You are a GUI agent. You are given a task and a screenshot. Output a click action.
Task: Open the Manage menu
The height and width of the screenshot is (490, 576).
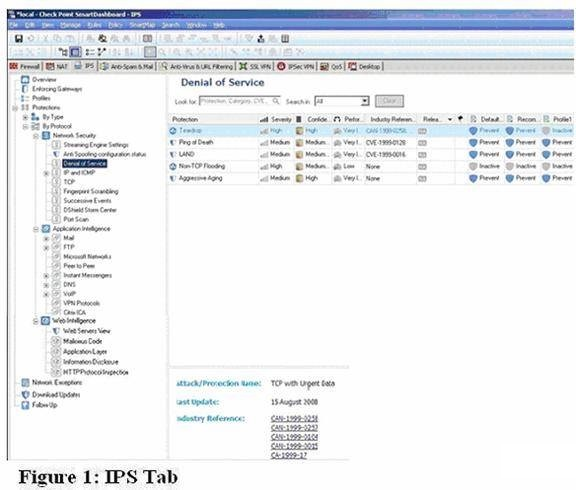coord(70,25)
